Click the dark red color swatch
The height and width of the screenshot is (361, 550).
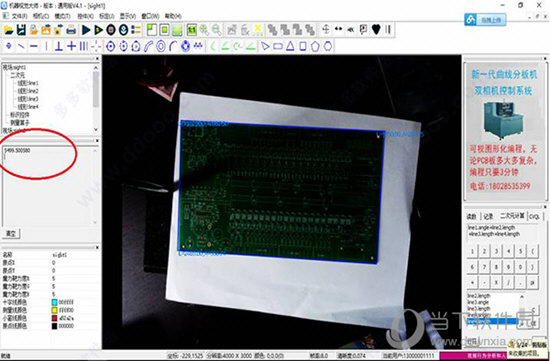click(54, 318)
